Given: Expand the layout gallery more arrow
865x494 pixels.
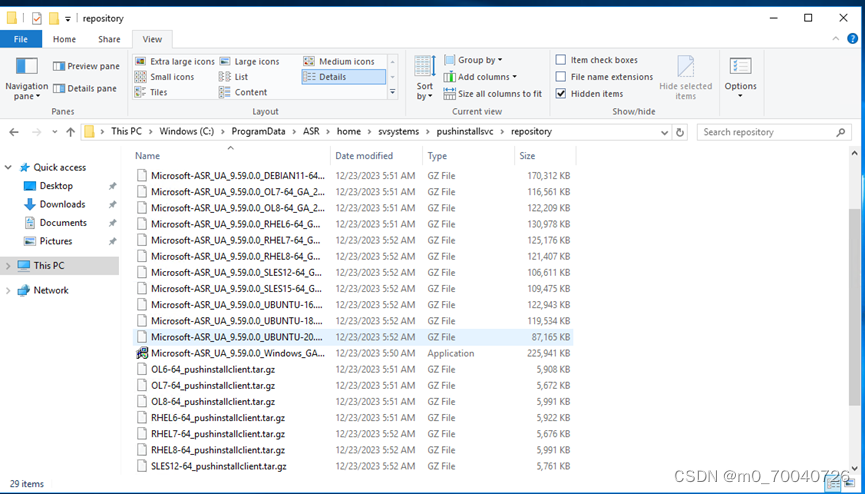Looking at the screenshot, I should [393, 92].
